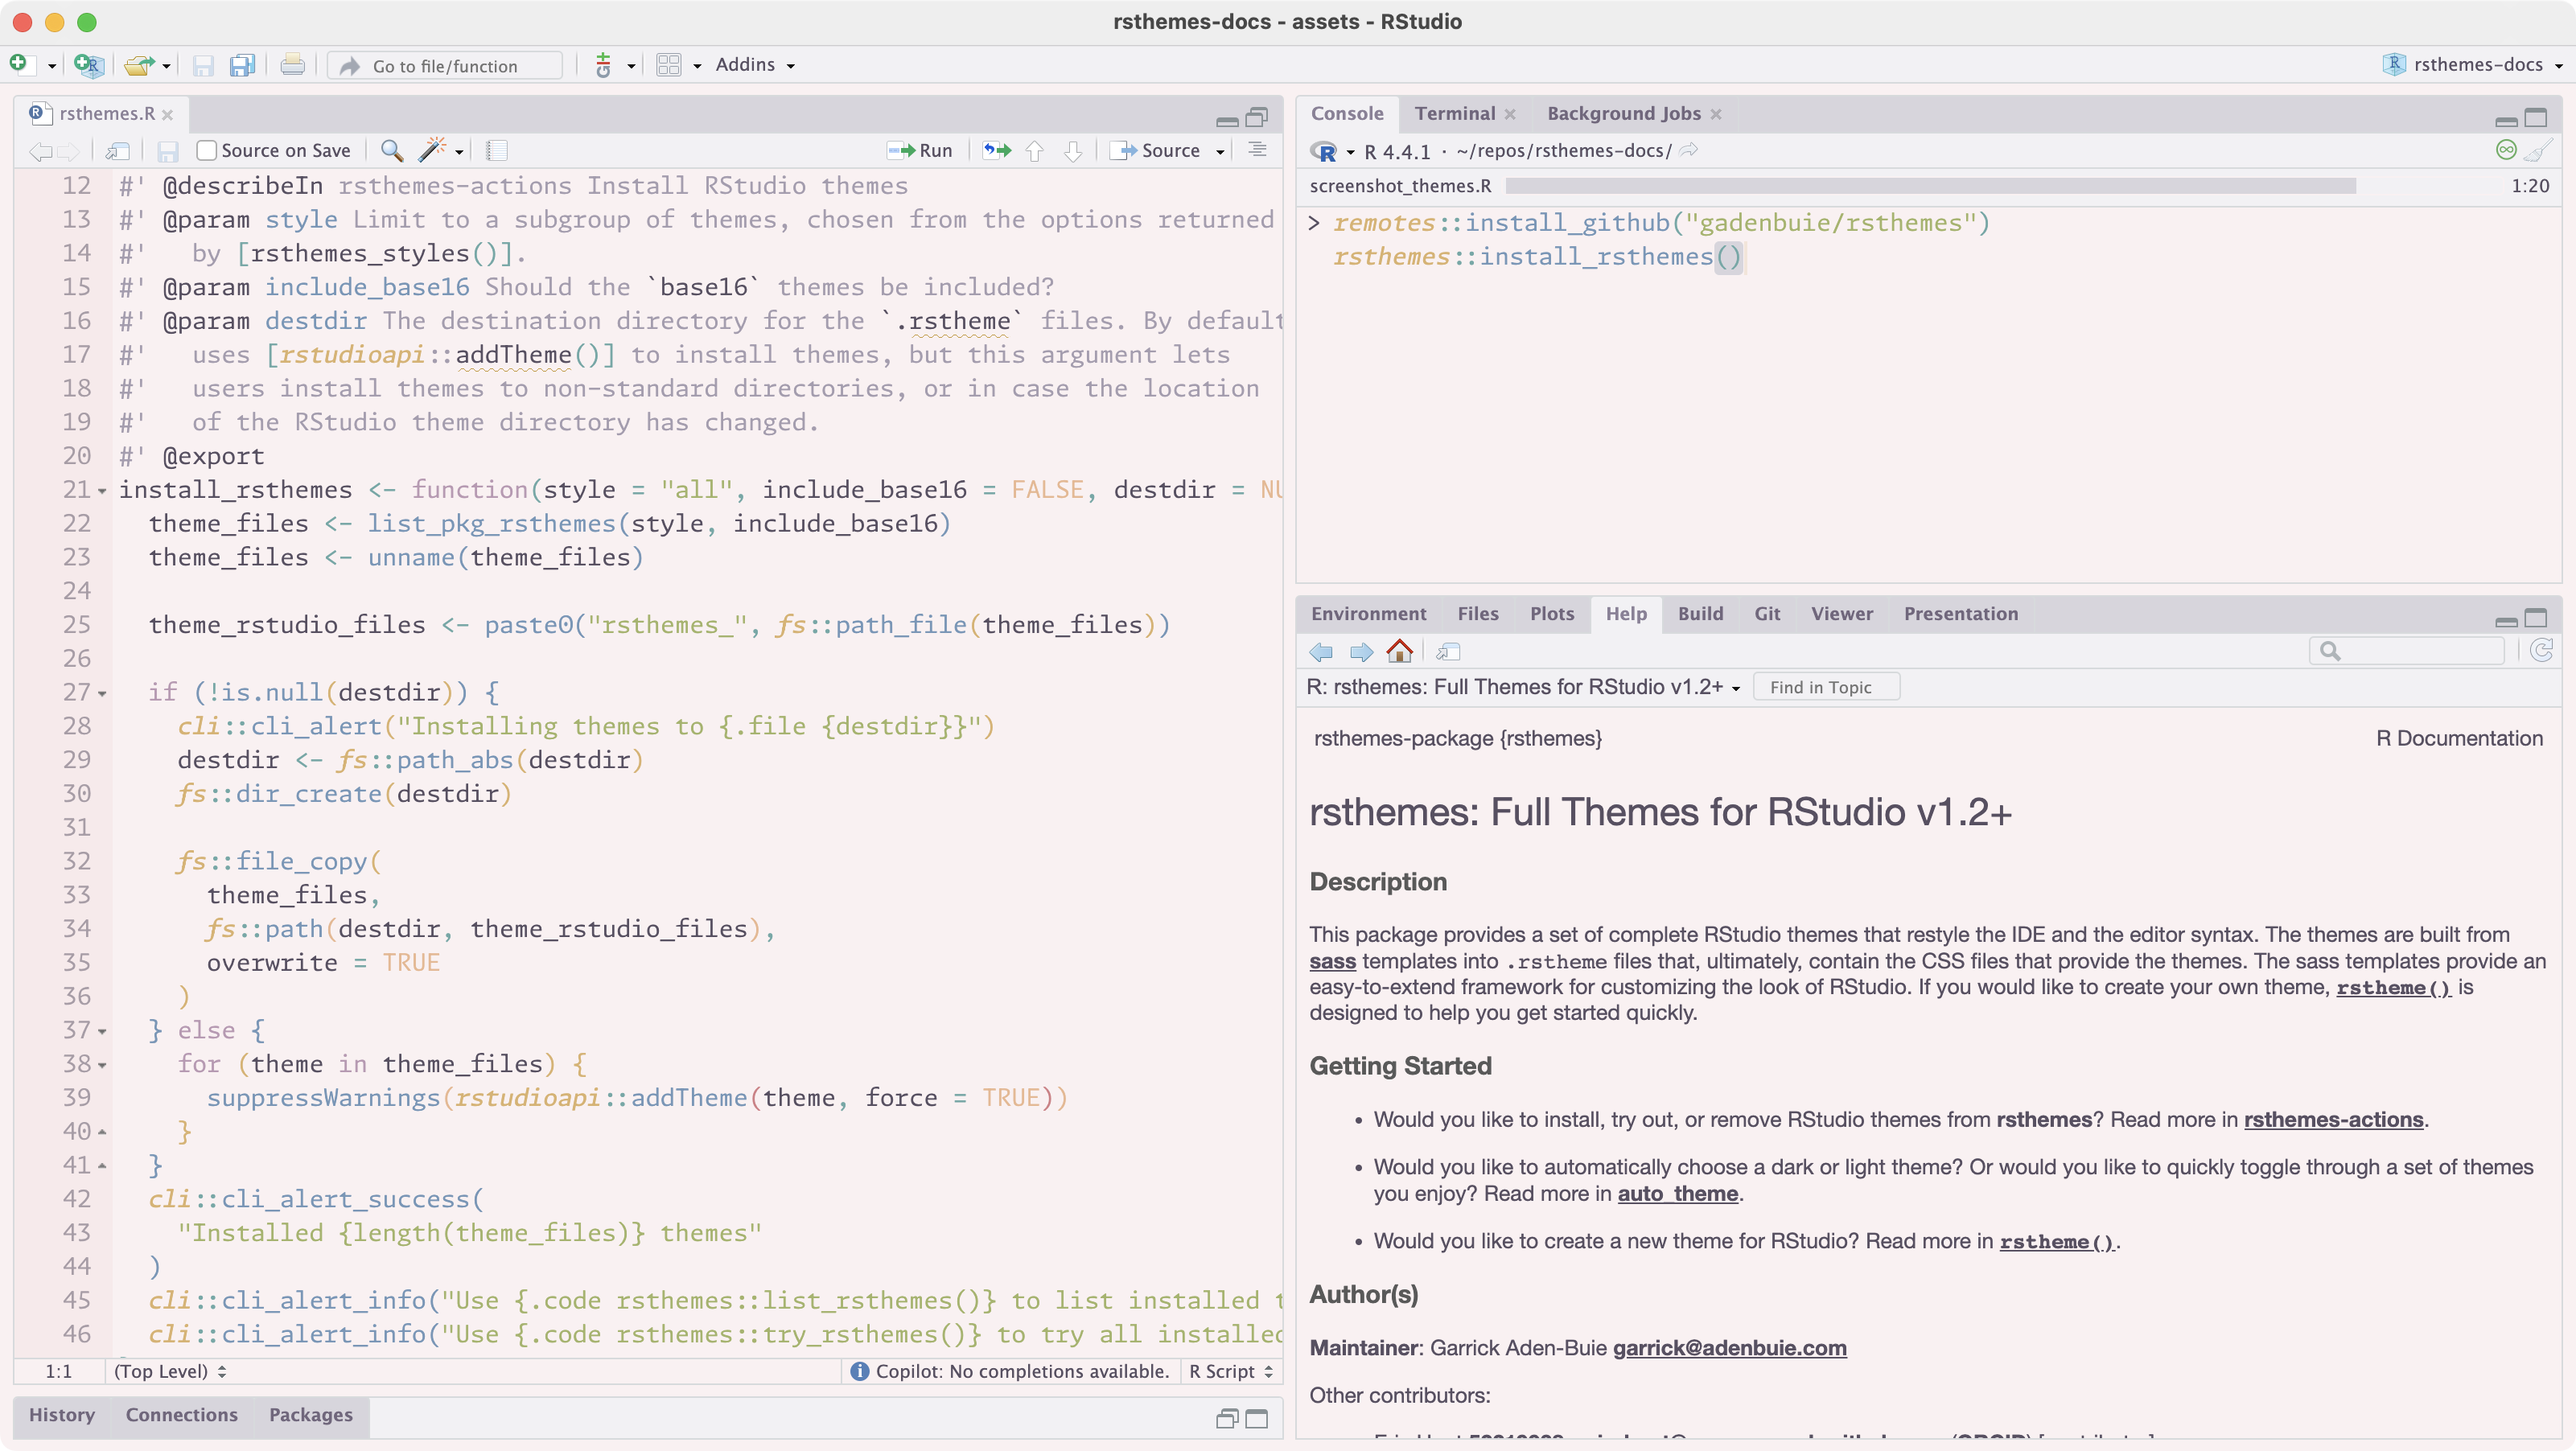The image size is (2576, 1451).
Task: Enable the Source on Save checkbox
Action: coord(207,150)
